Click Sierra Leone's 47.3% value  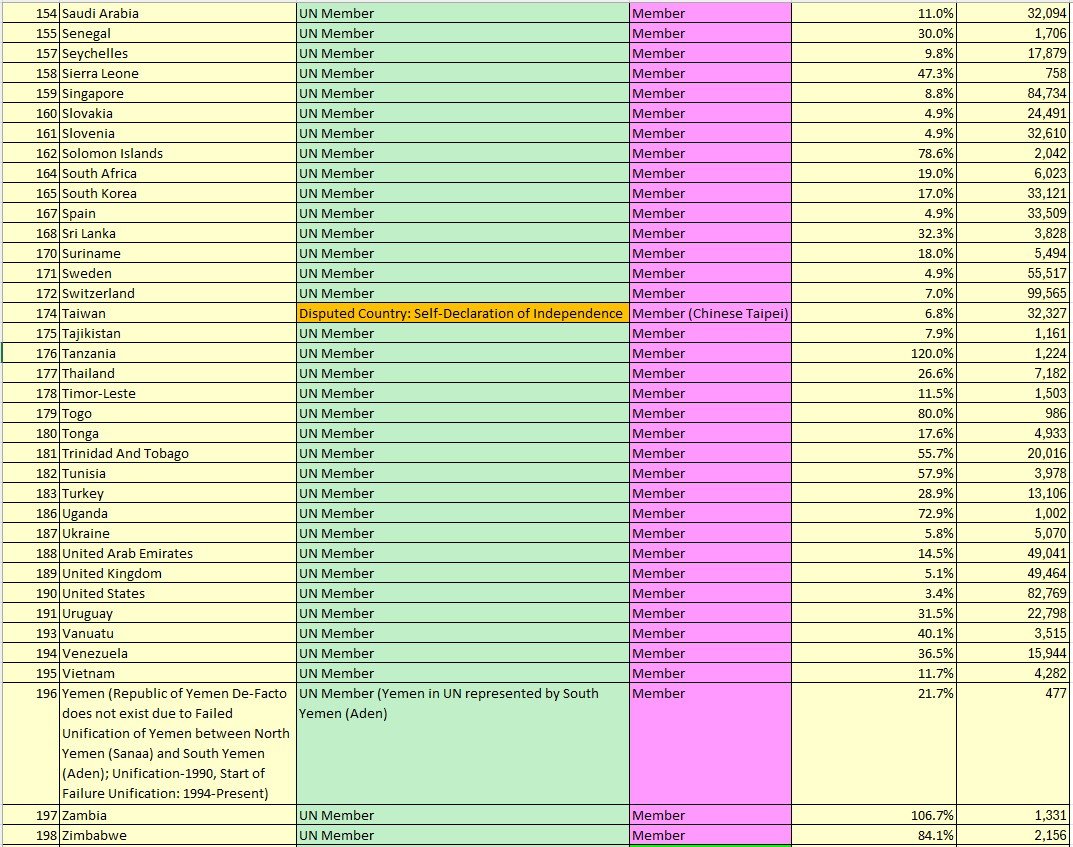click(x=873, y=73)
